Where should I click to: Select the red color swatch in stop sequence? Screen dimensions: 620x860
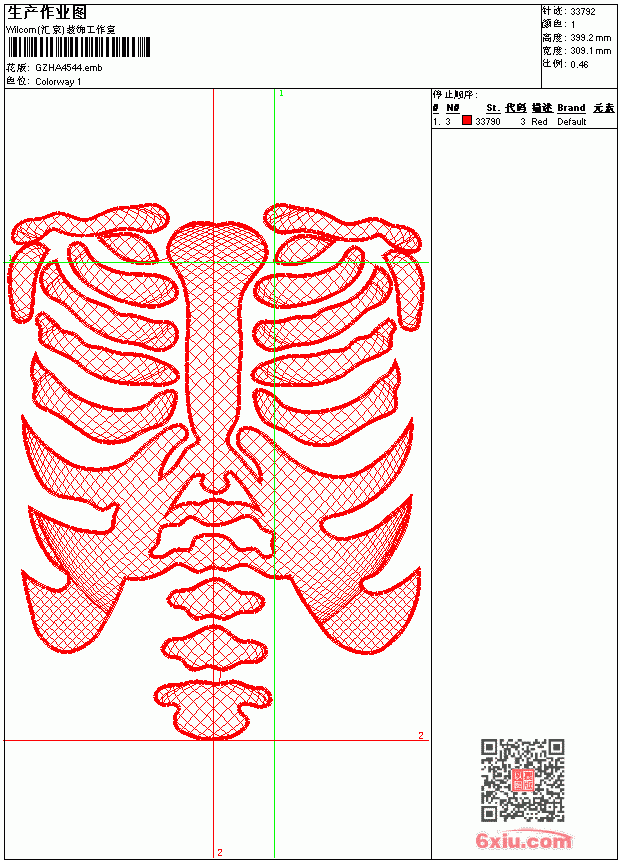(466, 121)
